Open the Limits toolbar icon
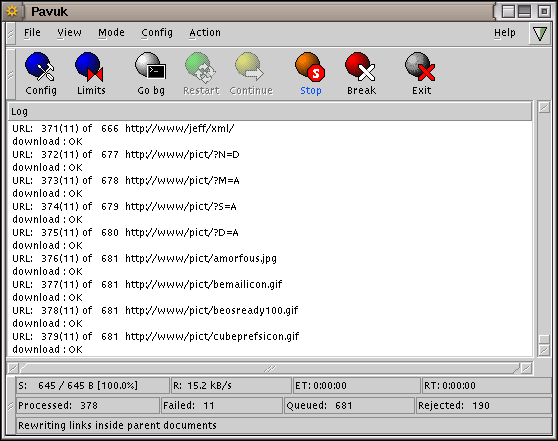The image size is (558, 441). click(x=91, y=74)
